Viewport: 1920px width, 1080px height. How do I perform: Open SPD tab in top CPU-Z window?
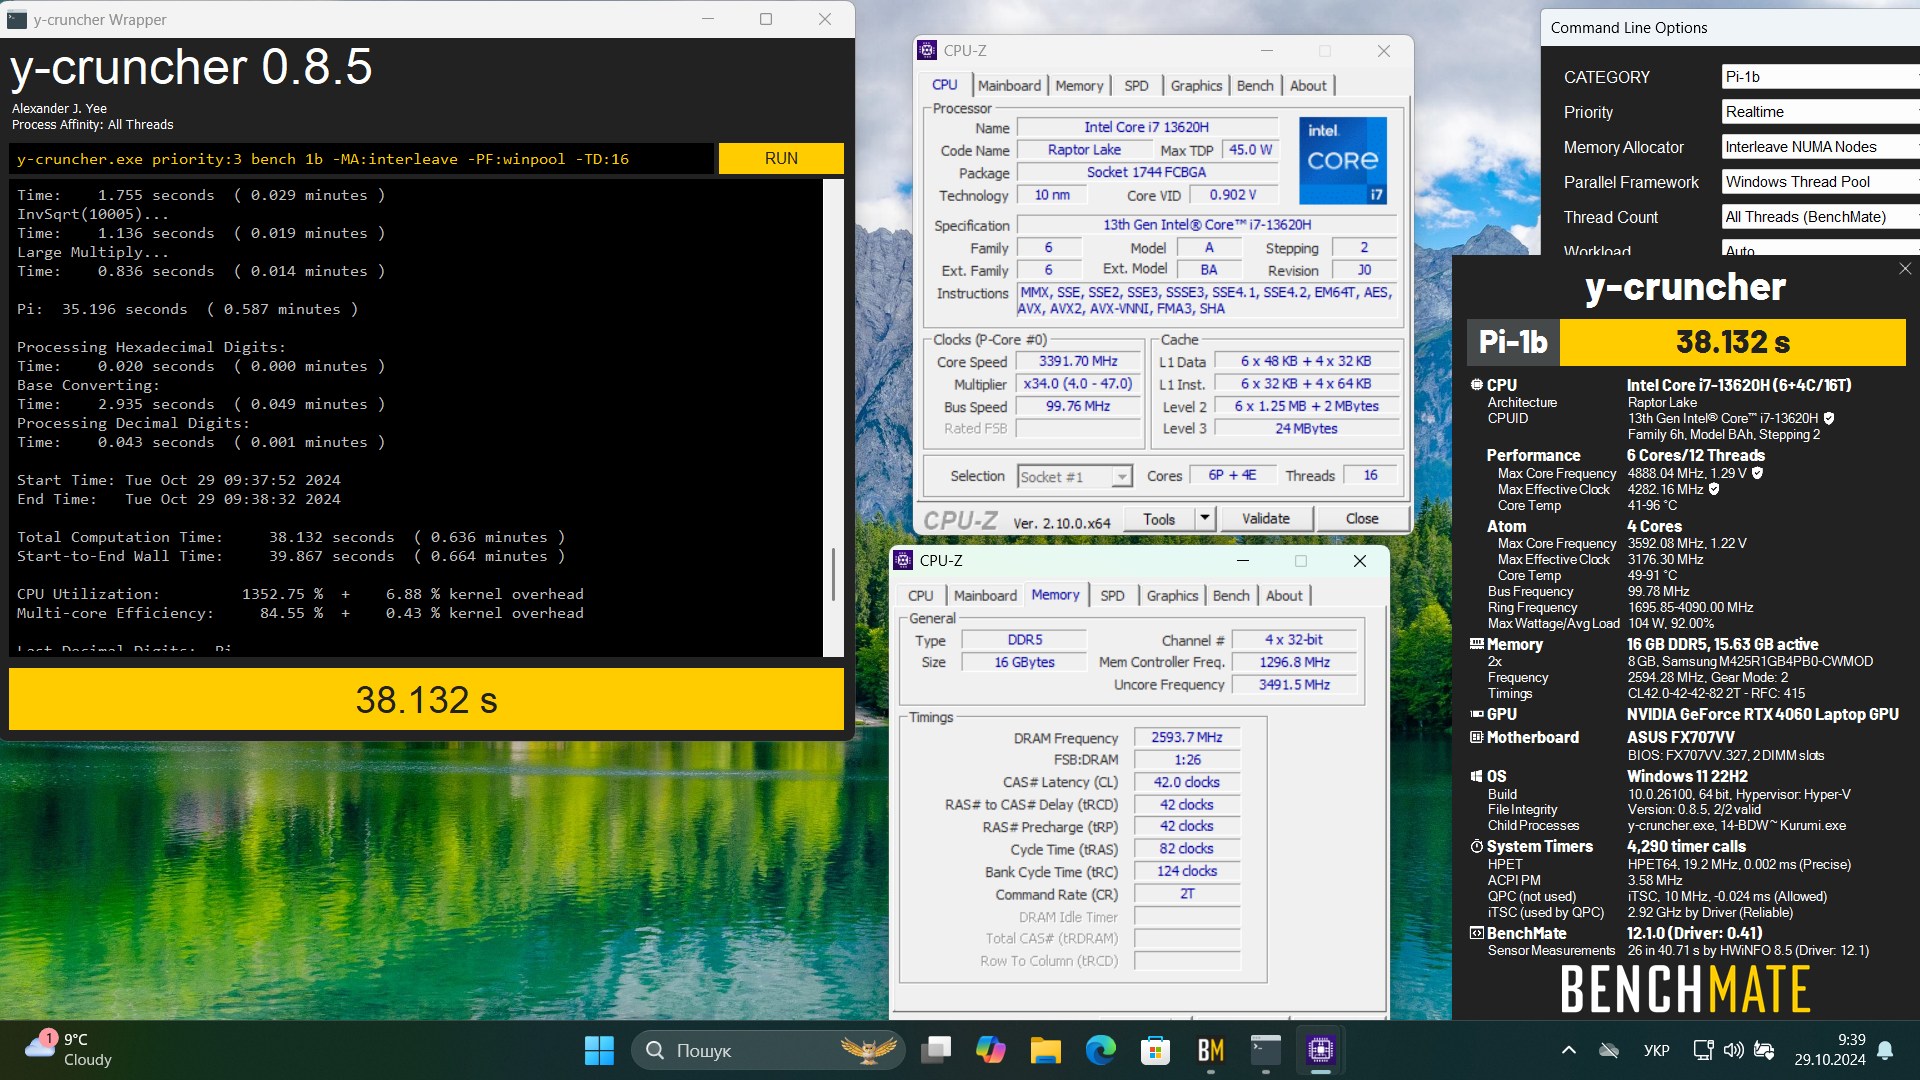click(1136, 86)
